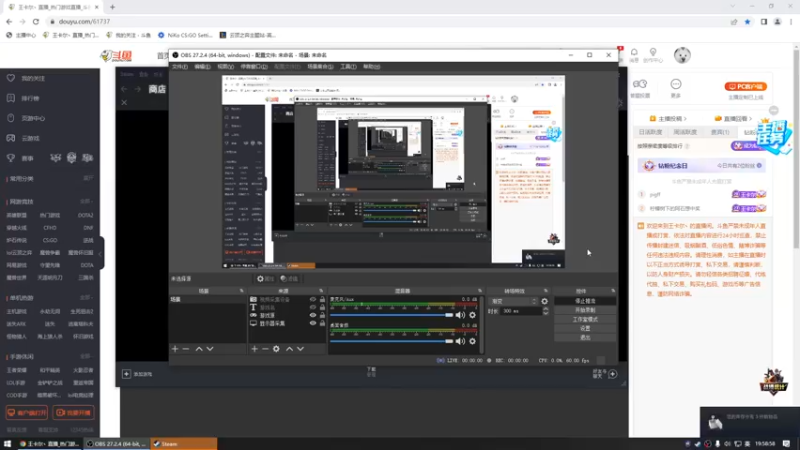Enable 工作室模式 in OBS
Image resolution: width=800 pixels, height=450 pixels.
(585, 319)
